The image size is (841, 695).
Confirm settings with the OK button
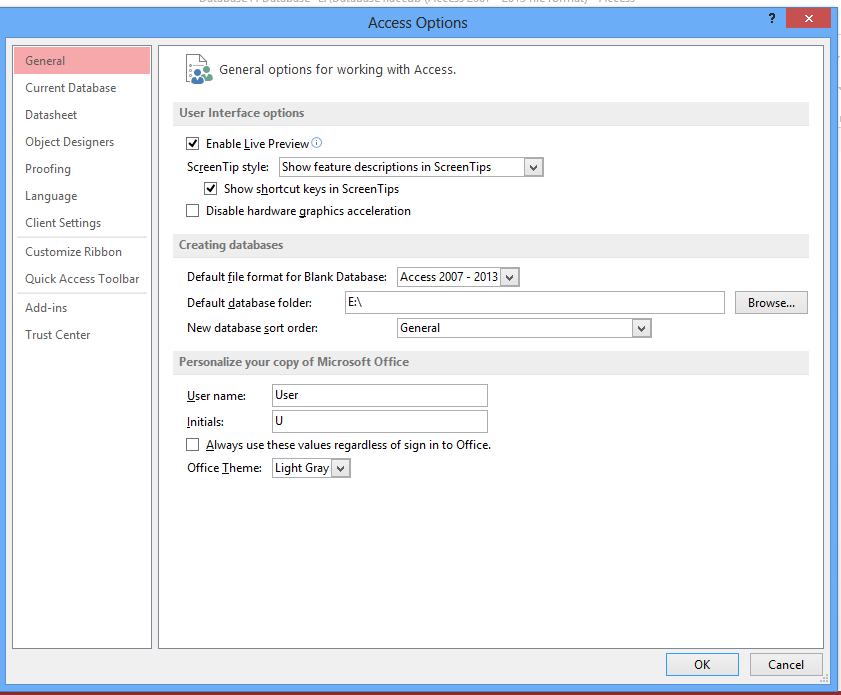[701, 664]
